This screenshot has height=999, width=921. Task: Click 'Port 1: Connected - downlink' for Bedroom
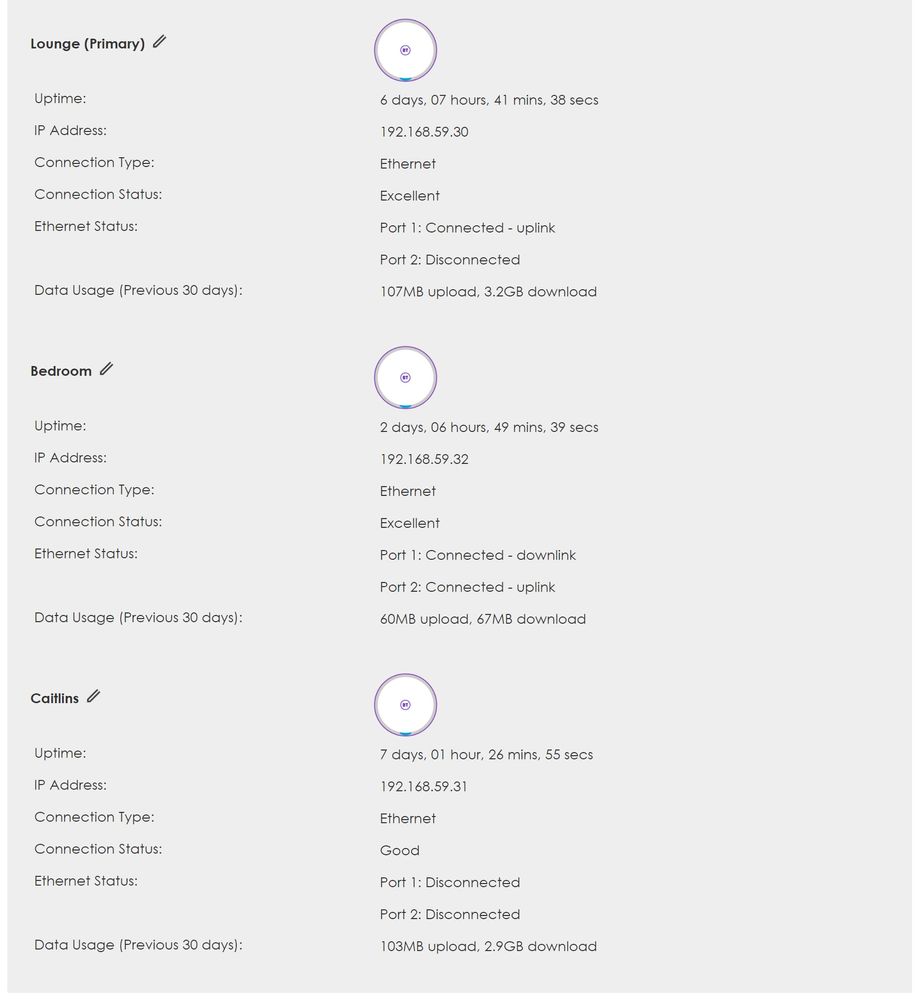[477, 555]
